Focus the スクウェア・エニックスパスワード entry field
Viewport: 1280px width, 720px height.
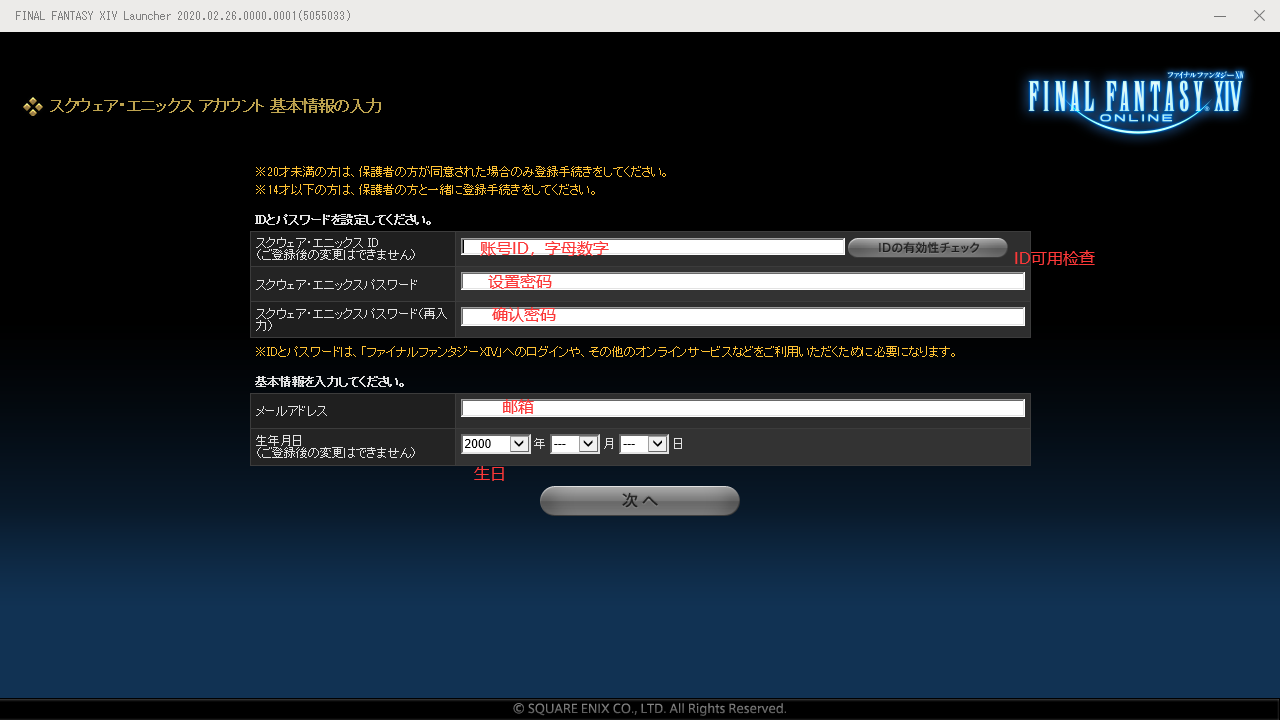pyautogui.click(x=743, y=282)
